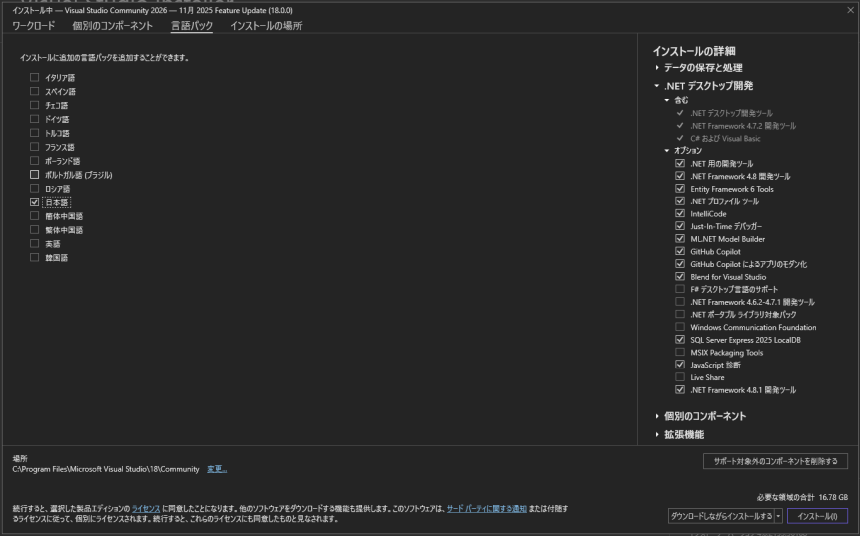Enable the 英語 language pack checkbox

pos(35,244)
